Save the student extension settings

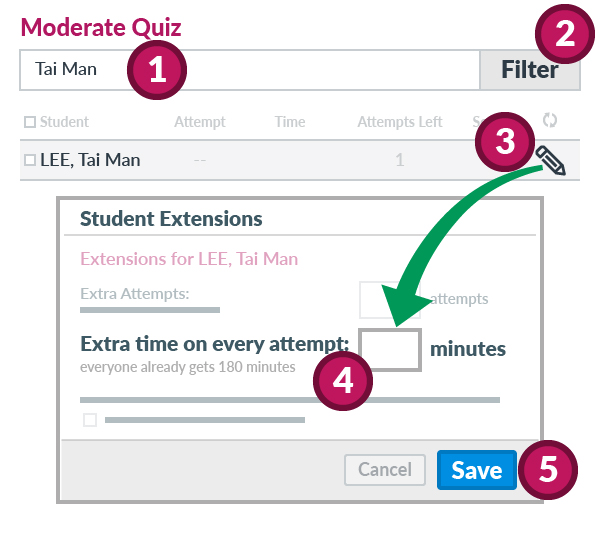(476, 470)
